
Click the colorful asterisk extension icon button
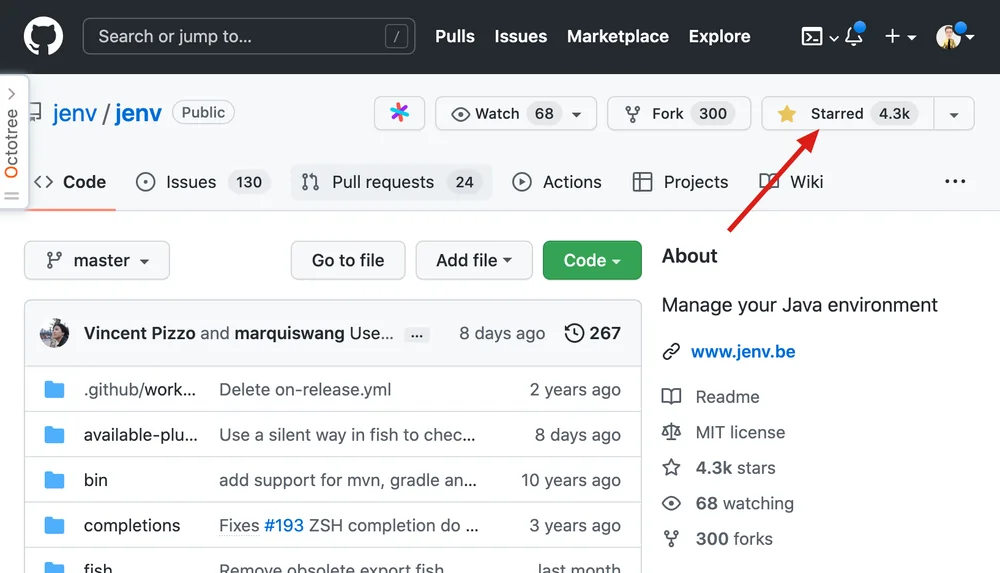pyautogui.click(x=399, y=113)
